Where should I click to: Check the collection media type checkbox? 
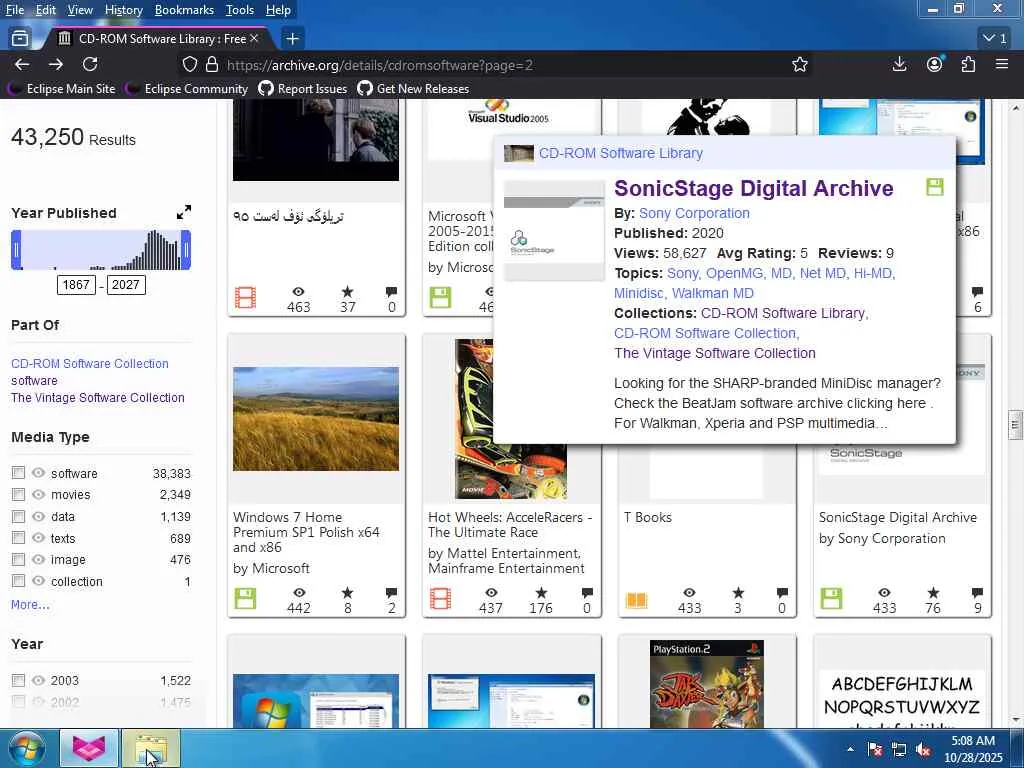tap(18, 581)
